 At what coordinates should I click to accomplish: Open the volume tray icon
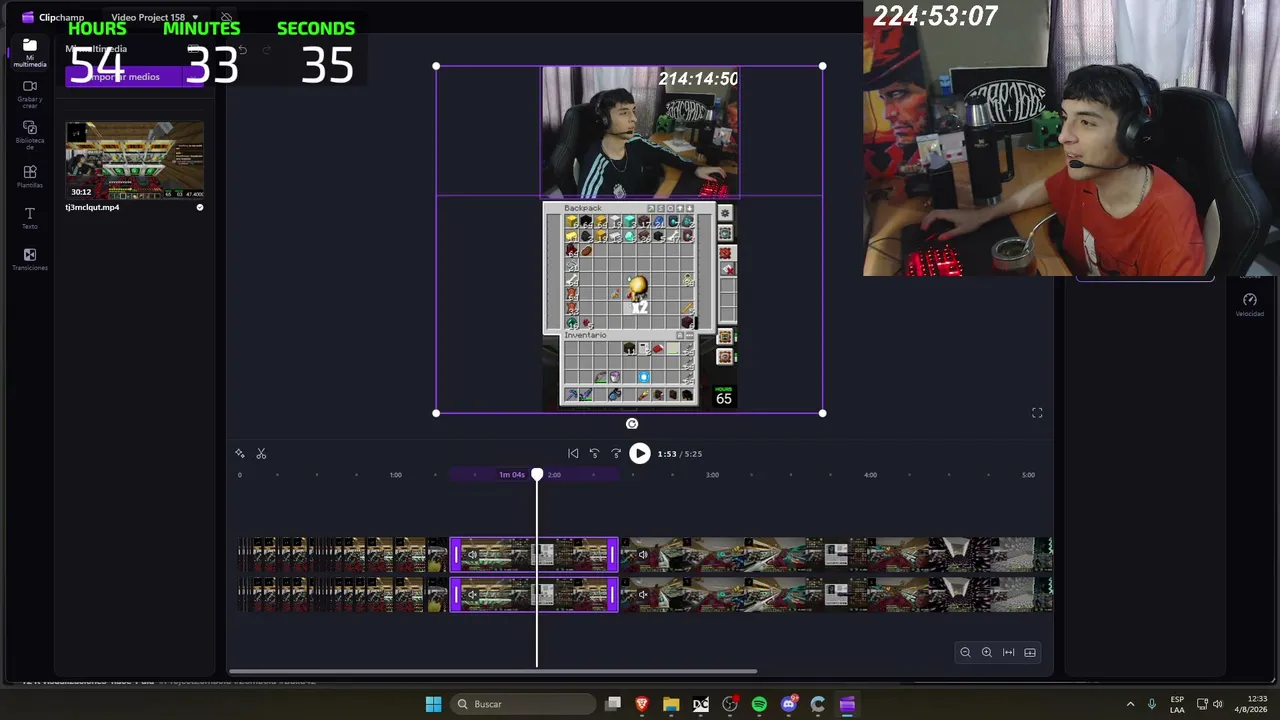pos(1220,704)
